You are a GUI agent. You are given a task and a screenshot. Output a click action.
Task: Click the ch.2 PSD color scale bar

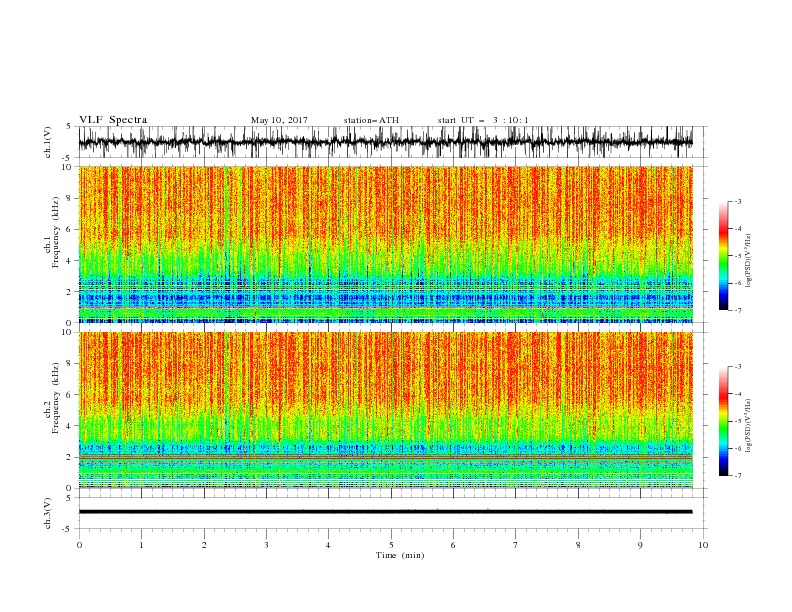tap(723, 421)
